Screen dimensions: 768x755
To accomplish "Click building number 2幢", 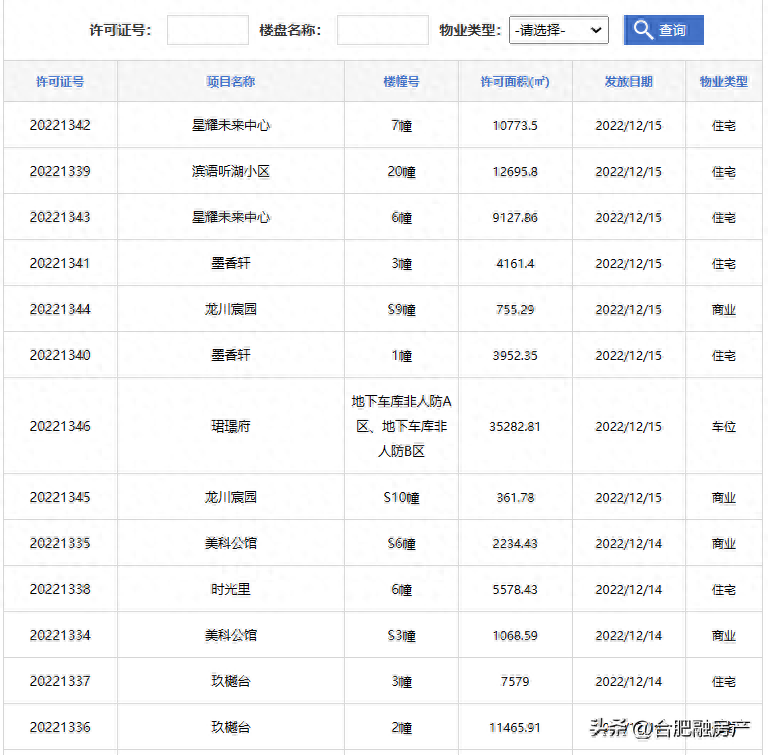I will (401, 728).
